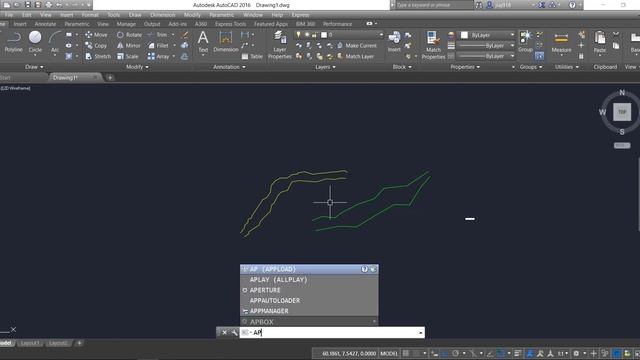Open the File menu
Image resolution: width=640 pixels, height=360 pixels.
[9, 15]
